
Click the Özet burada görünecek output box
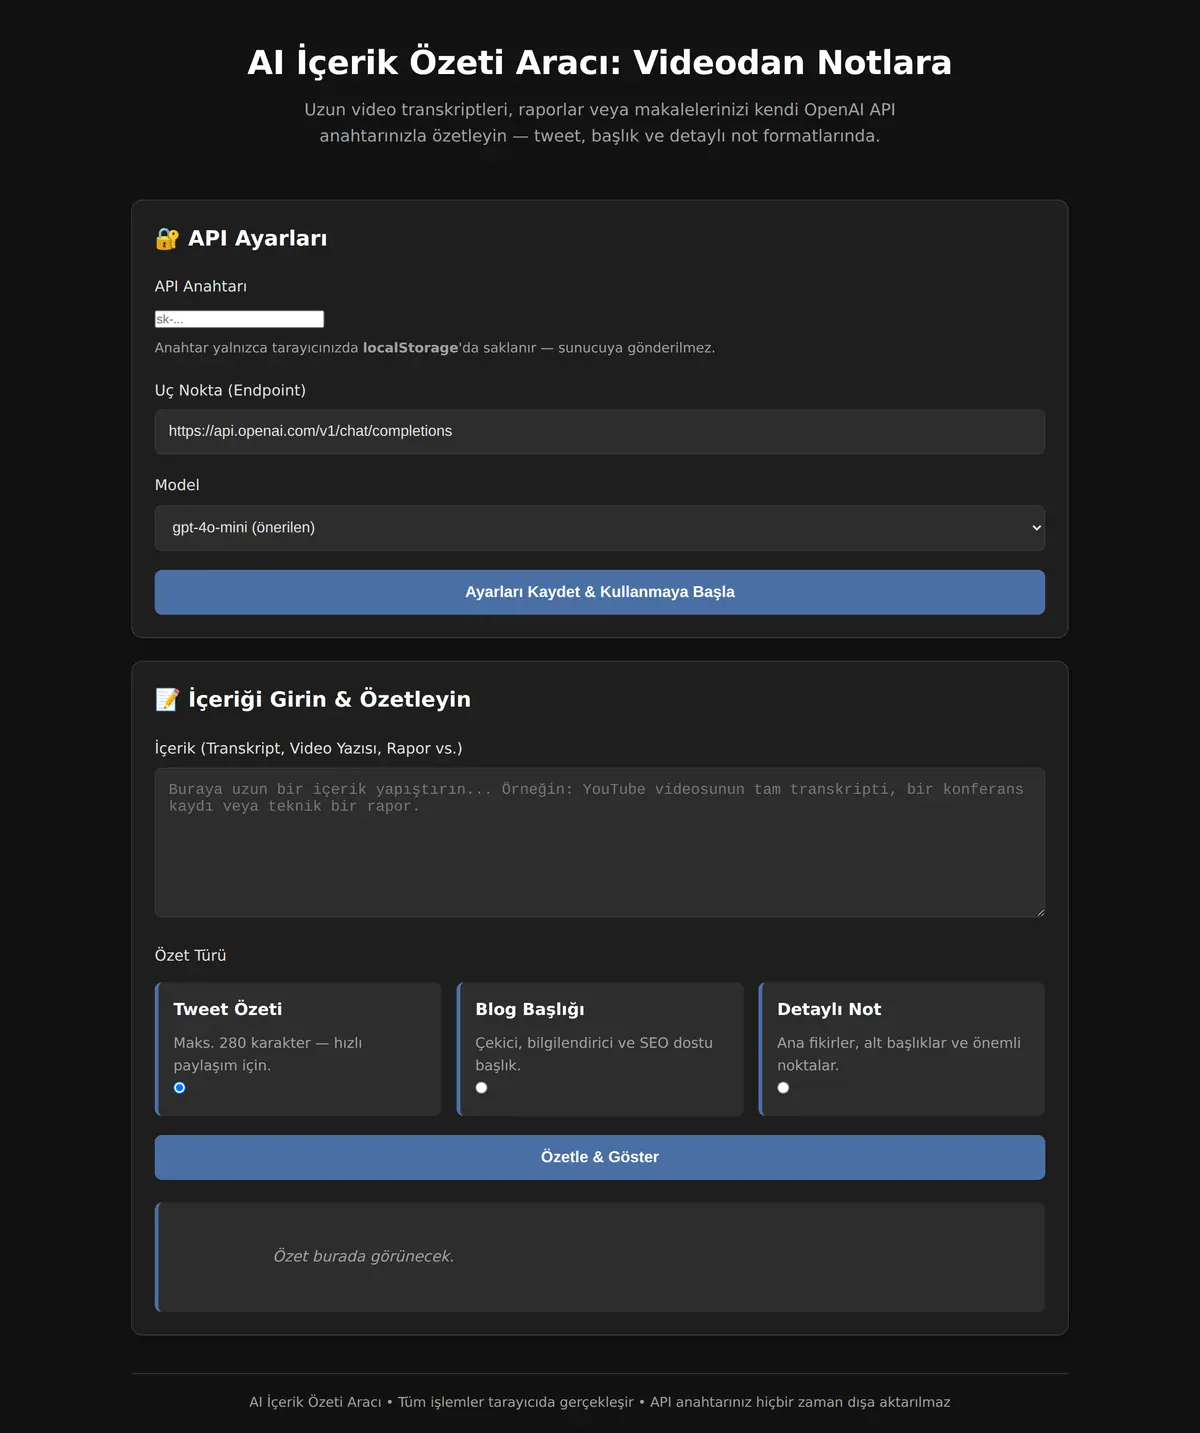click(x=600, y=1257)
